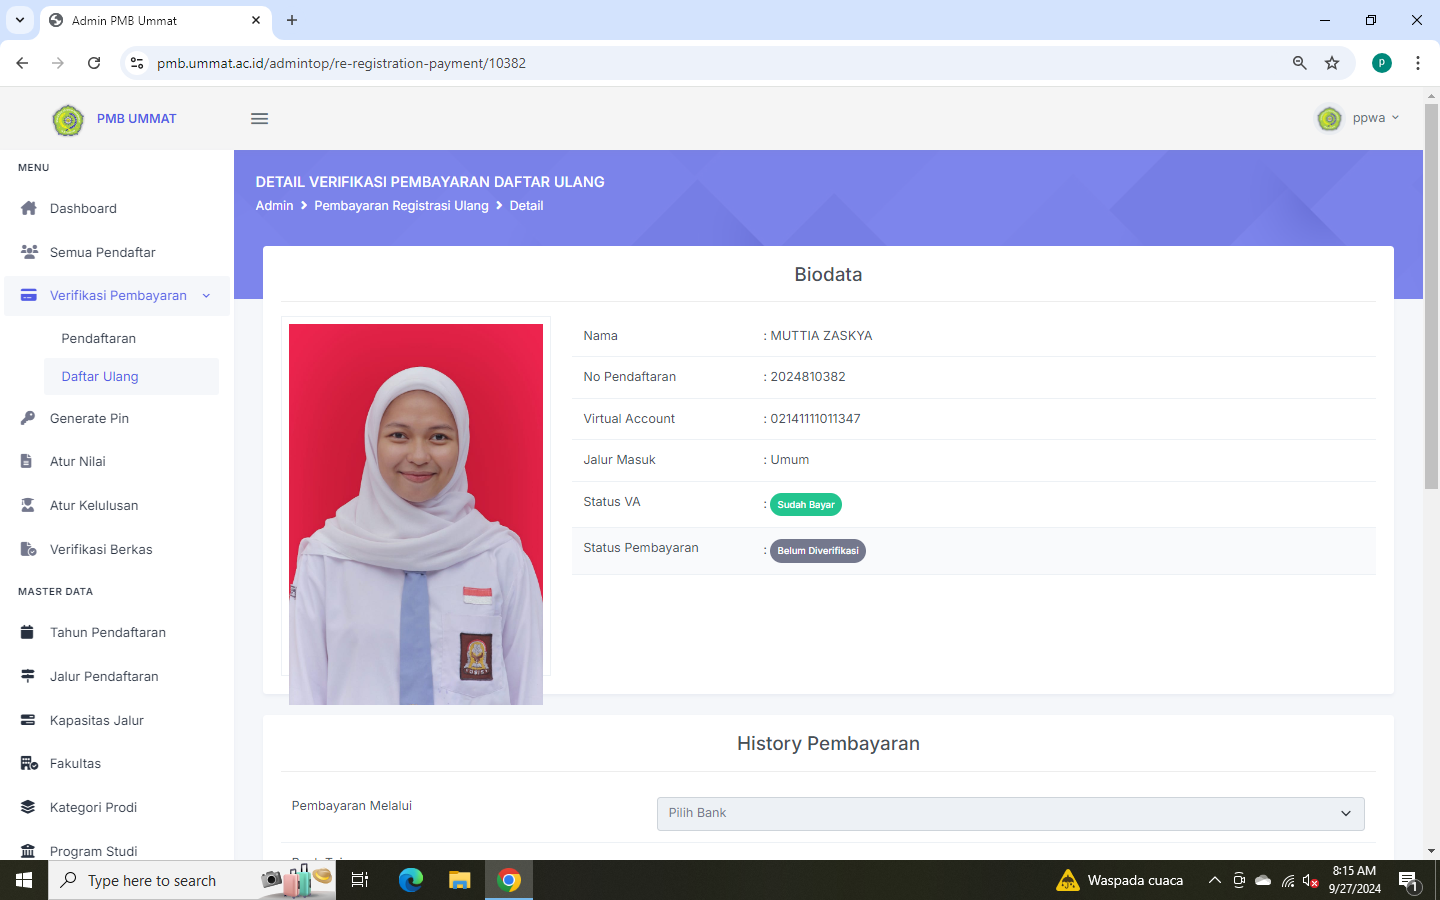Screen dimensions: 1440x900
Task: Bookmark this page with the star icon
Action: [1332, 63]
